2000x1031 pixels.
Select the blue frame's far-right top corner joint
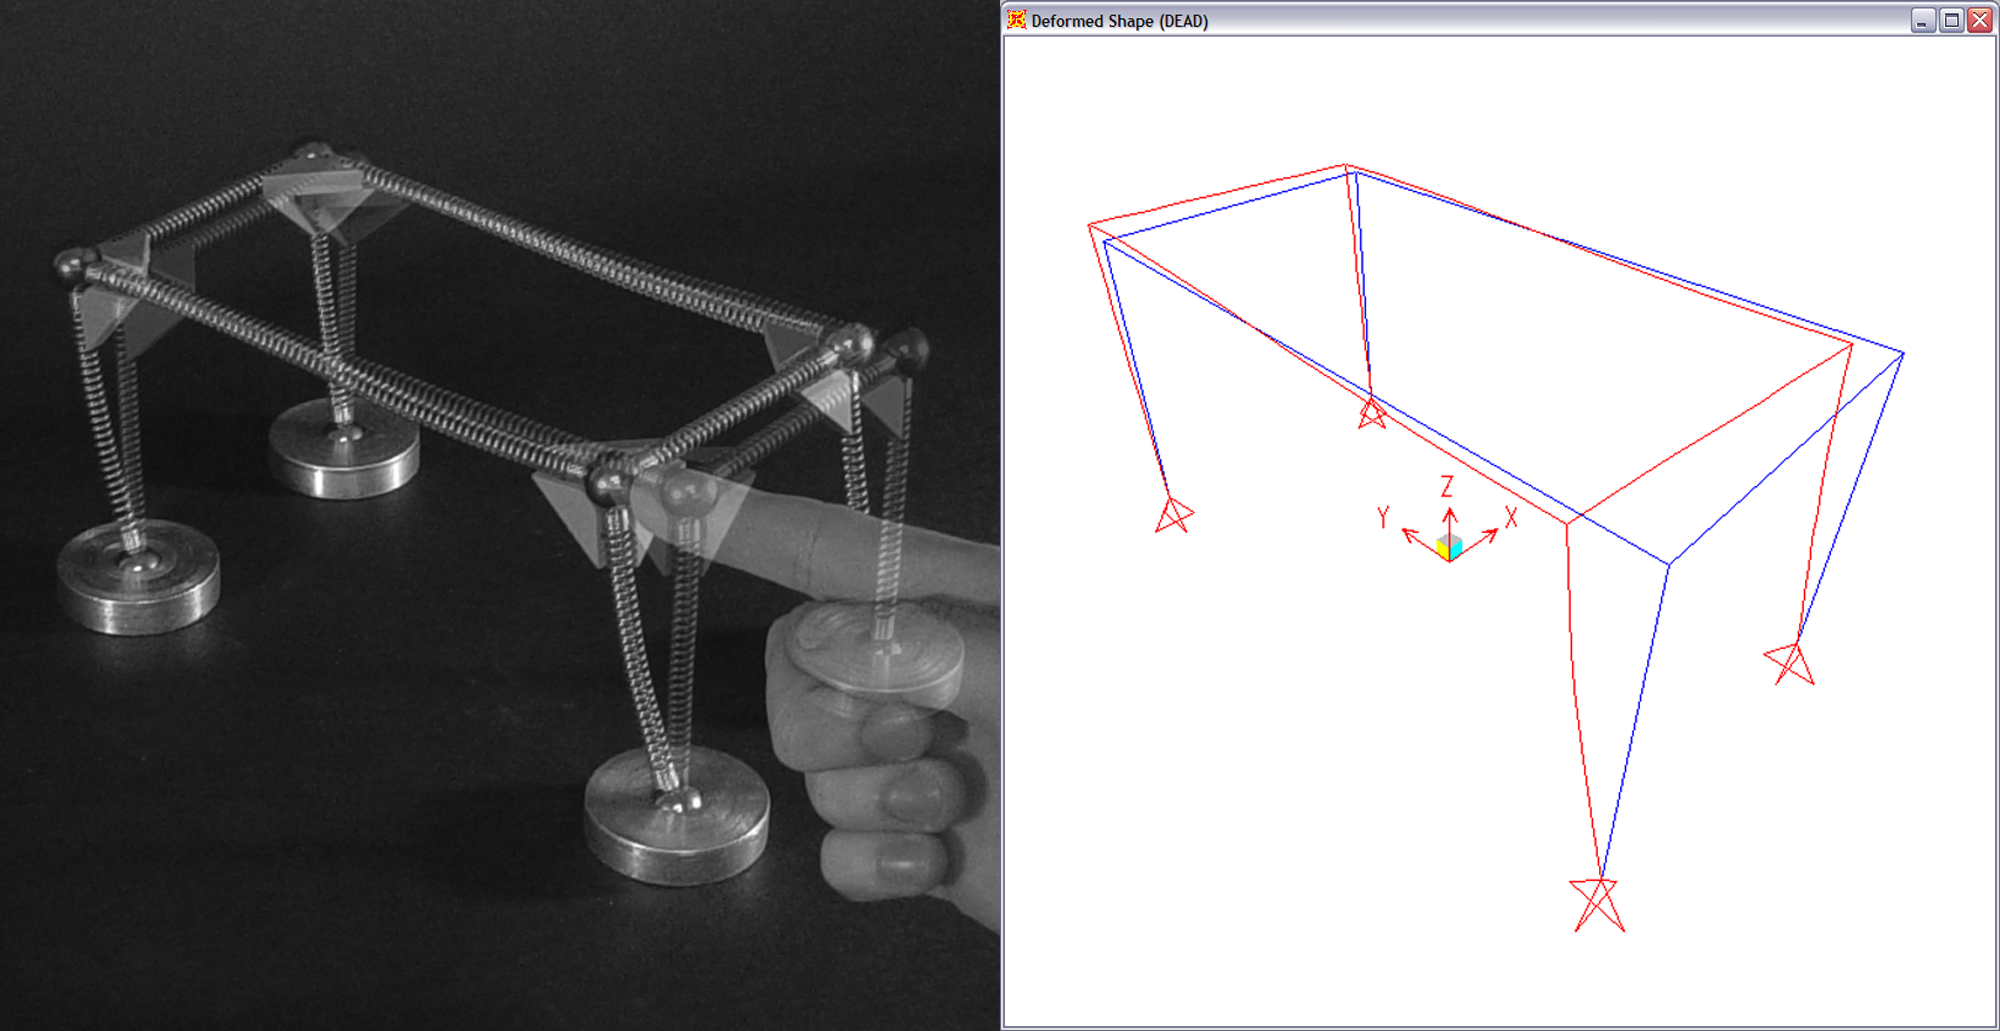[x=1902, y=353]
